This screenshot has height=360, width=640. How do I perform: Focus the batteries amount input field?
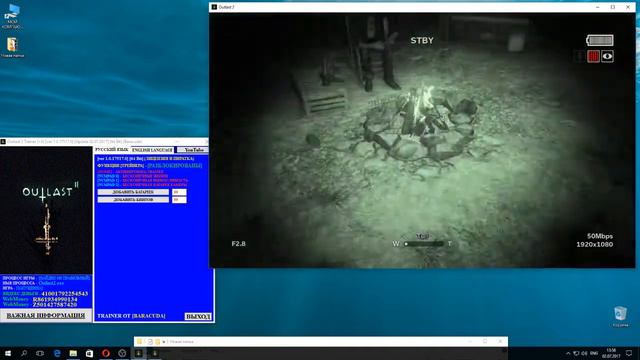pyautogui.click(x=179, y=192)
